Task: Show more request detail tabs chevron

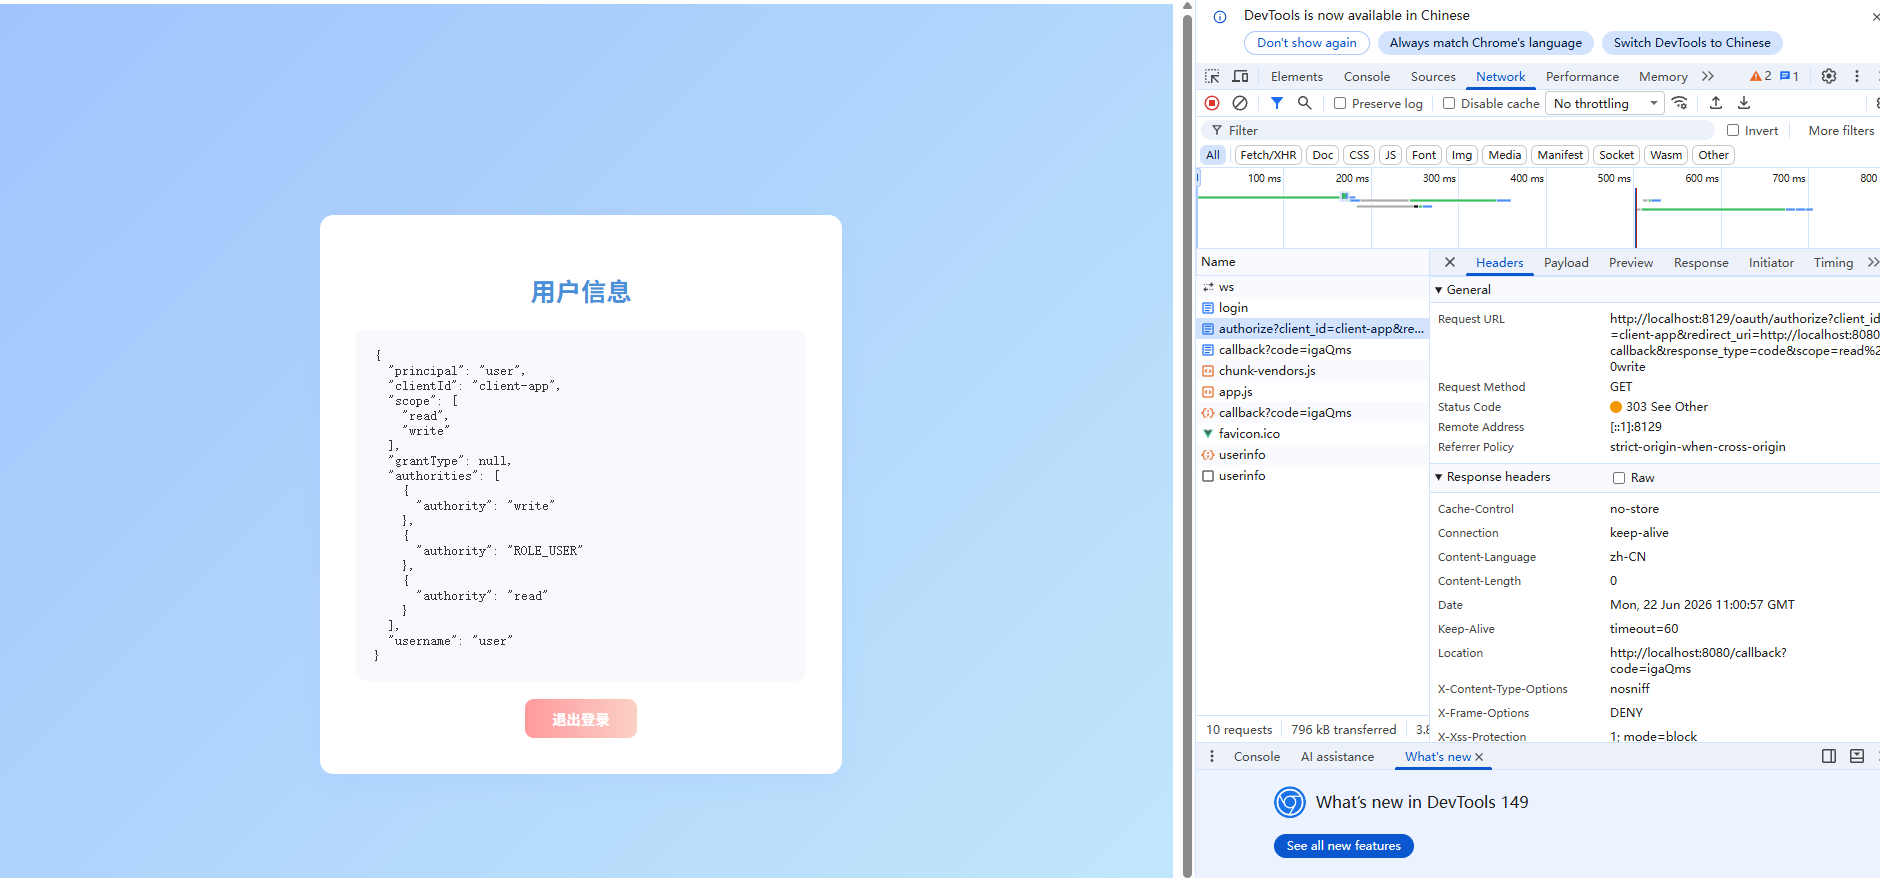Action: tap(1872, 262)
